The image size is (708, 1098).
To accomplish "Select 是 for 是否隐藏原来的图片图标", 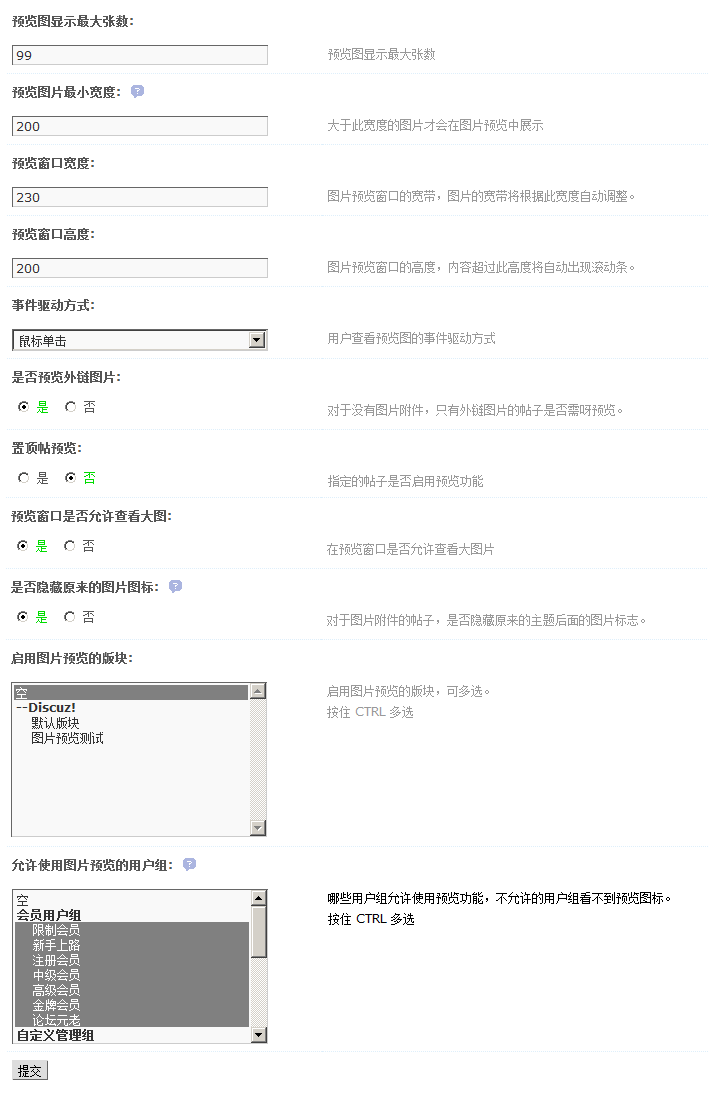I will click(x=22, y=617).
